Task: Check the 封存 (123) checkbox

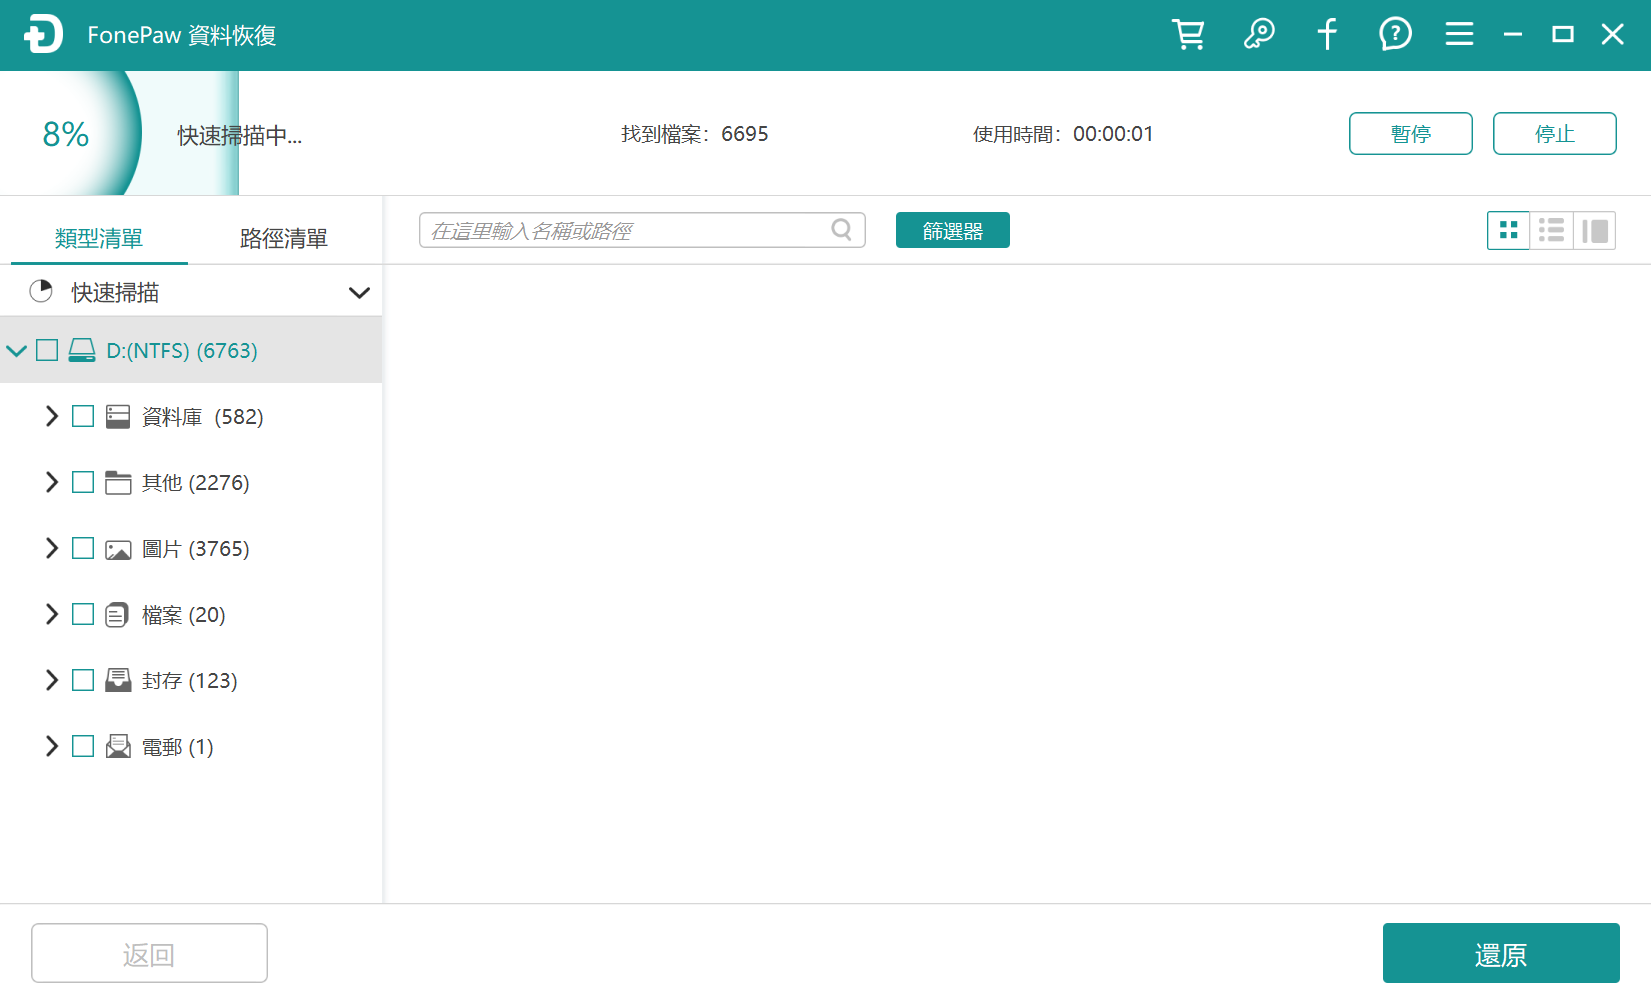Action: 83,680
